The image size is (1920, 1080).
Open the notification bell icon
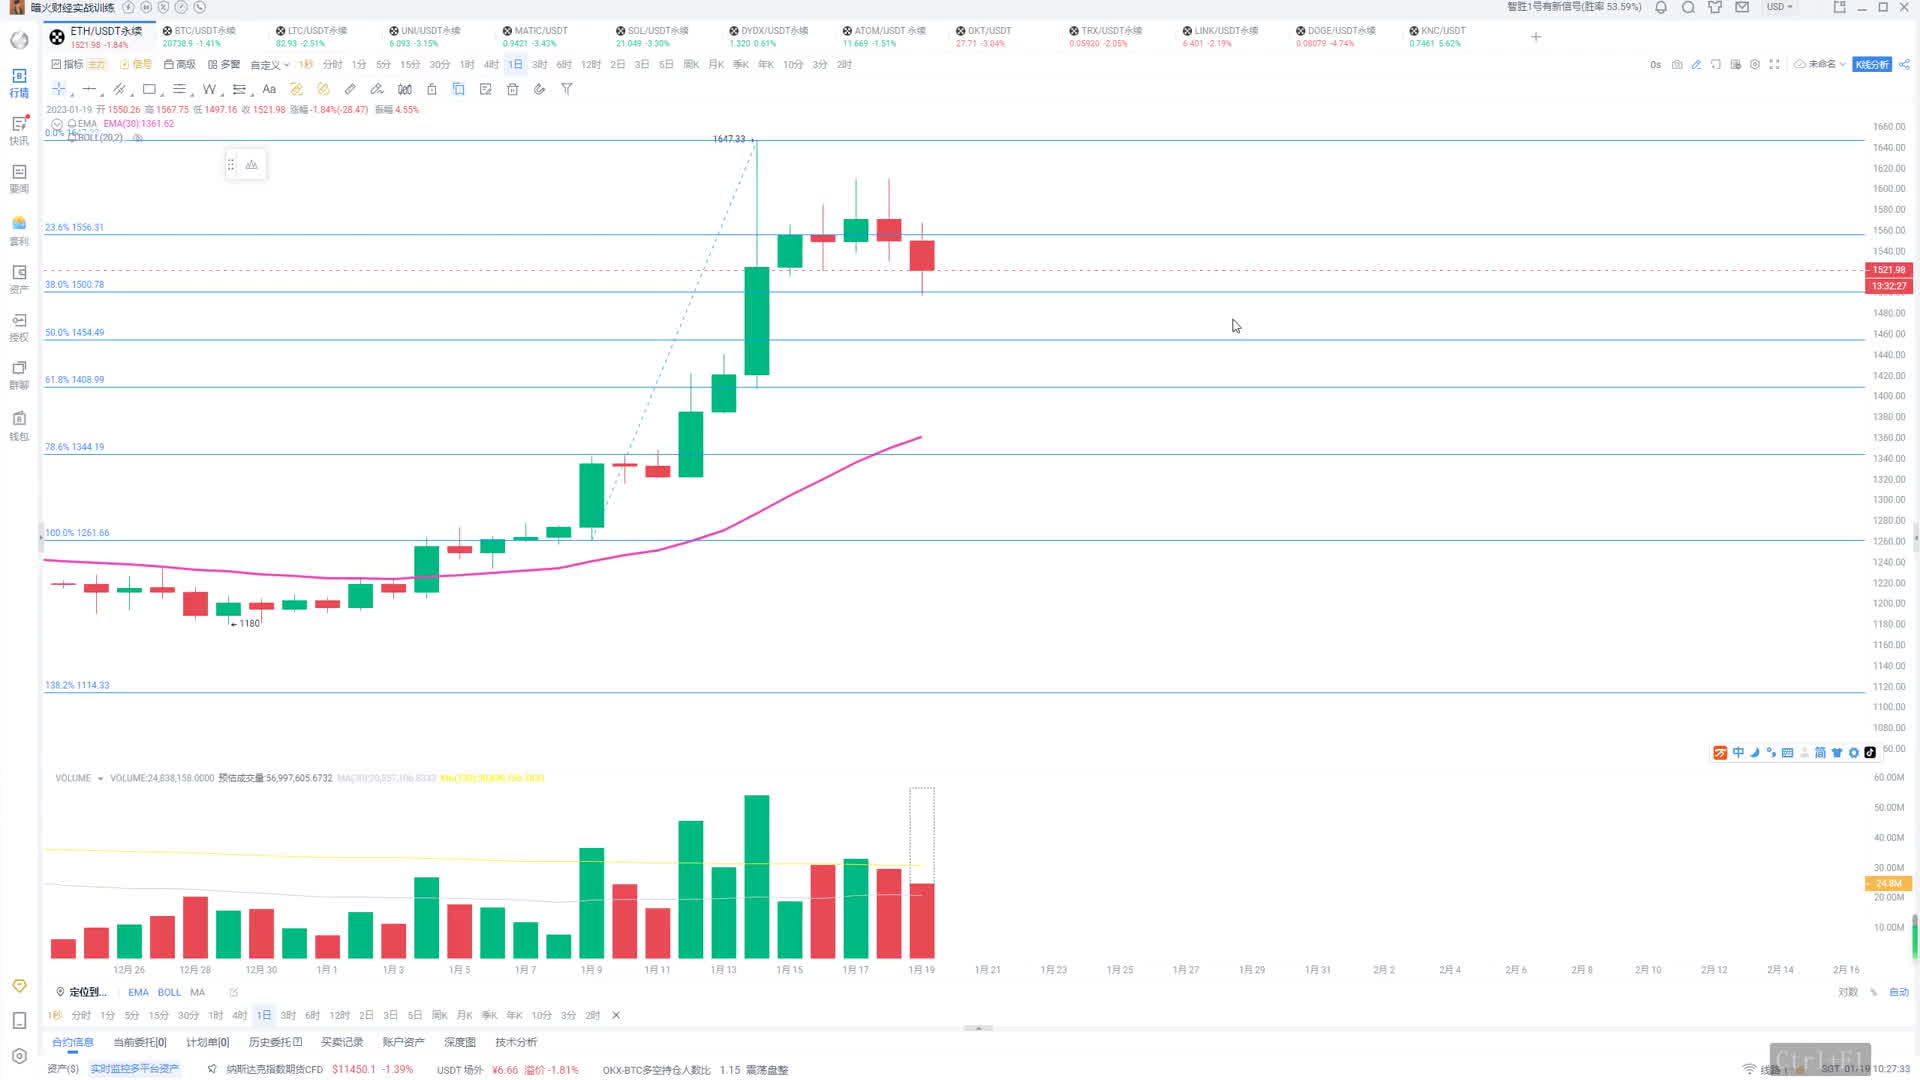(1661, 8)
